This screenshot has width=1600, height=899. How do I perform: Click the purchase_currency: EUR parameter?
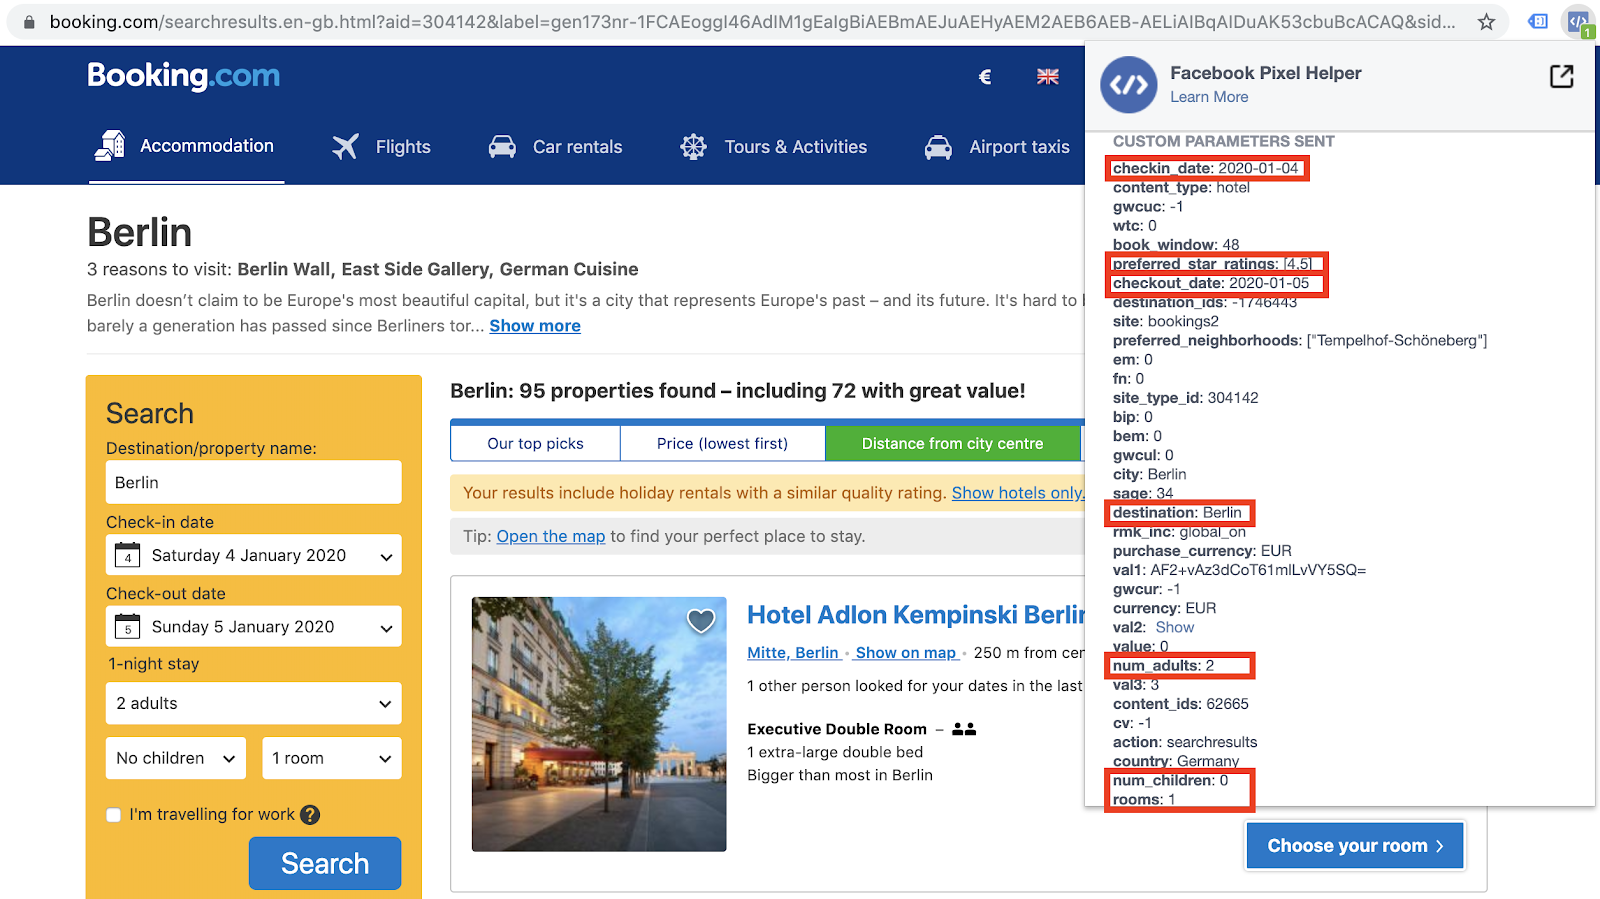1202,551
